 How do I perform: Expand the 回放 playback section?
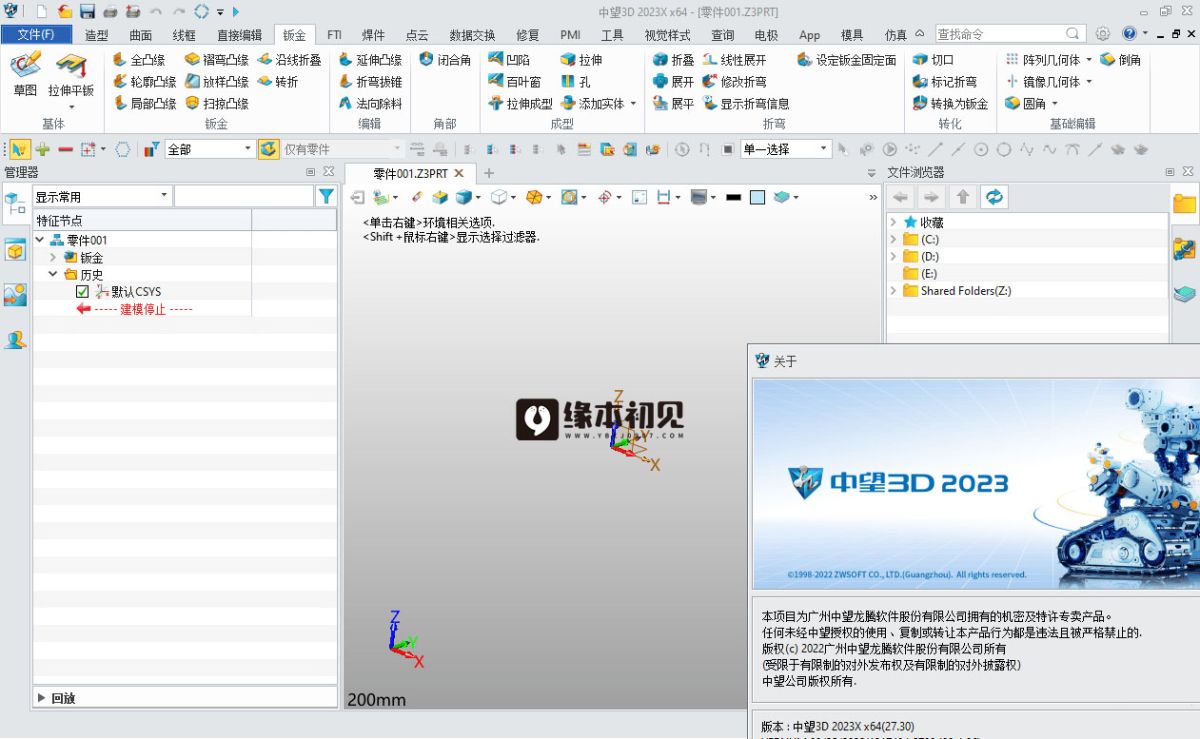point(42,698)
